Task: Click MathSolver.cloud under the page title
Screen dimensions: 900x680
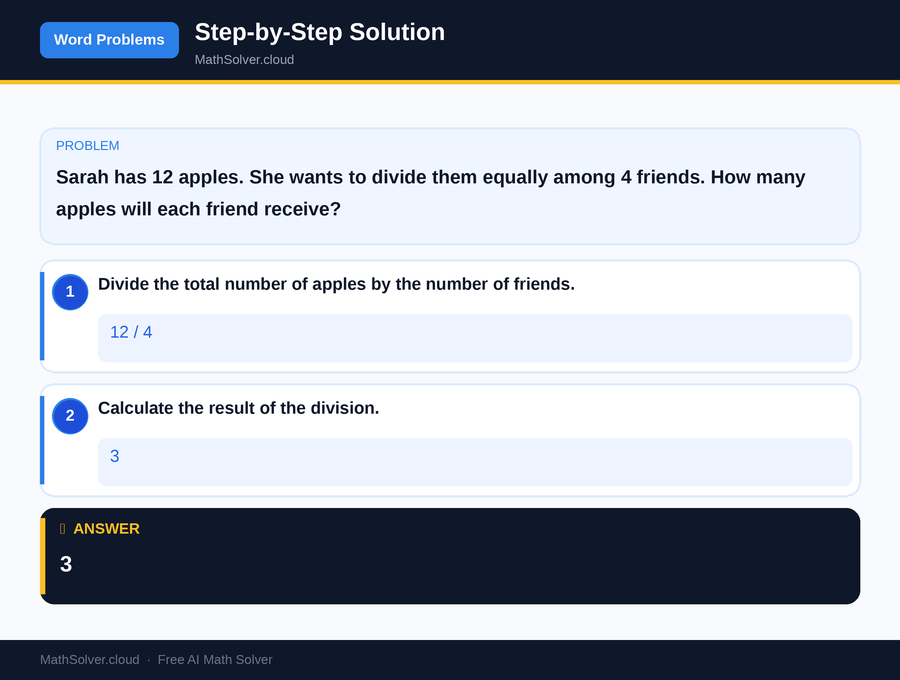Action: click(244, 59)
